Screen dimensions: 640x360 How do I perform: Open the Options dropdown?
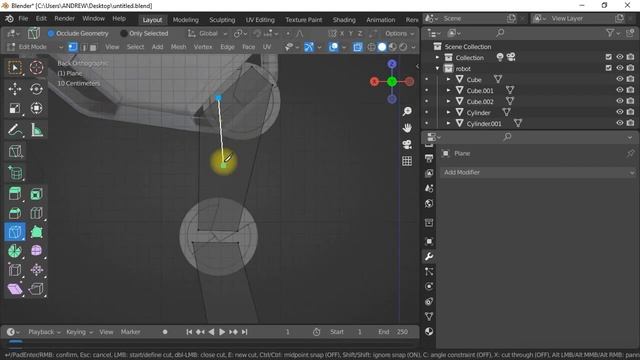click(x=399, y=33)
